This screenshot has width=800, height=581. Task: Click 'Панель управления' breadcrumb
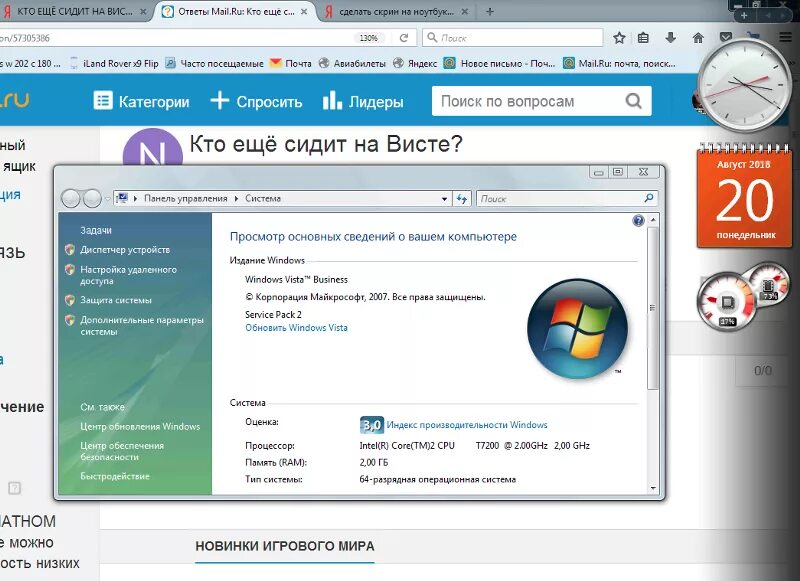[x=185, y=198]
